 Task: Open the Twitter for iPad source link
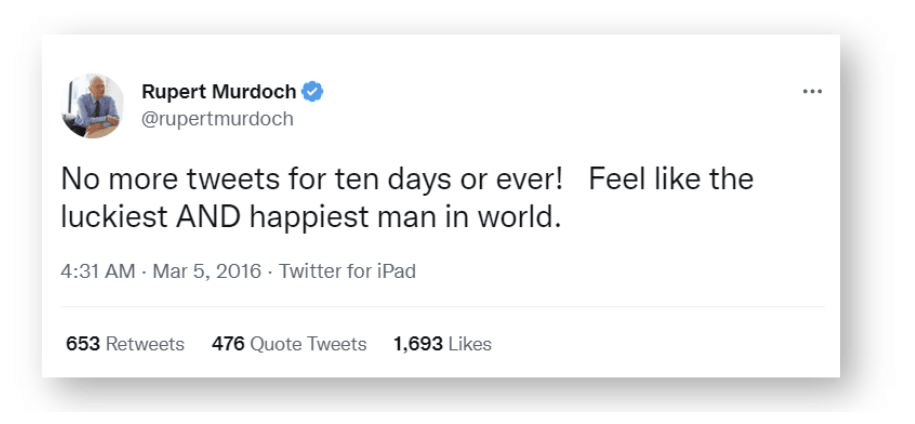pos(347,271)
